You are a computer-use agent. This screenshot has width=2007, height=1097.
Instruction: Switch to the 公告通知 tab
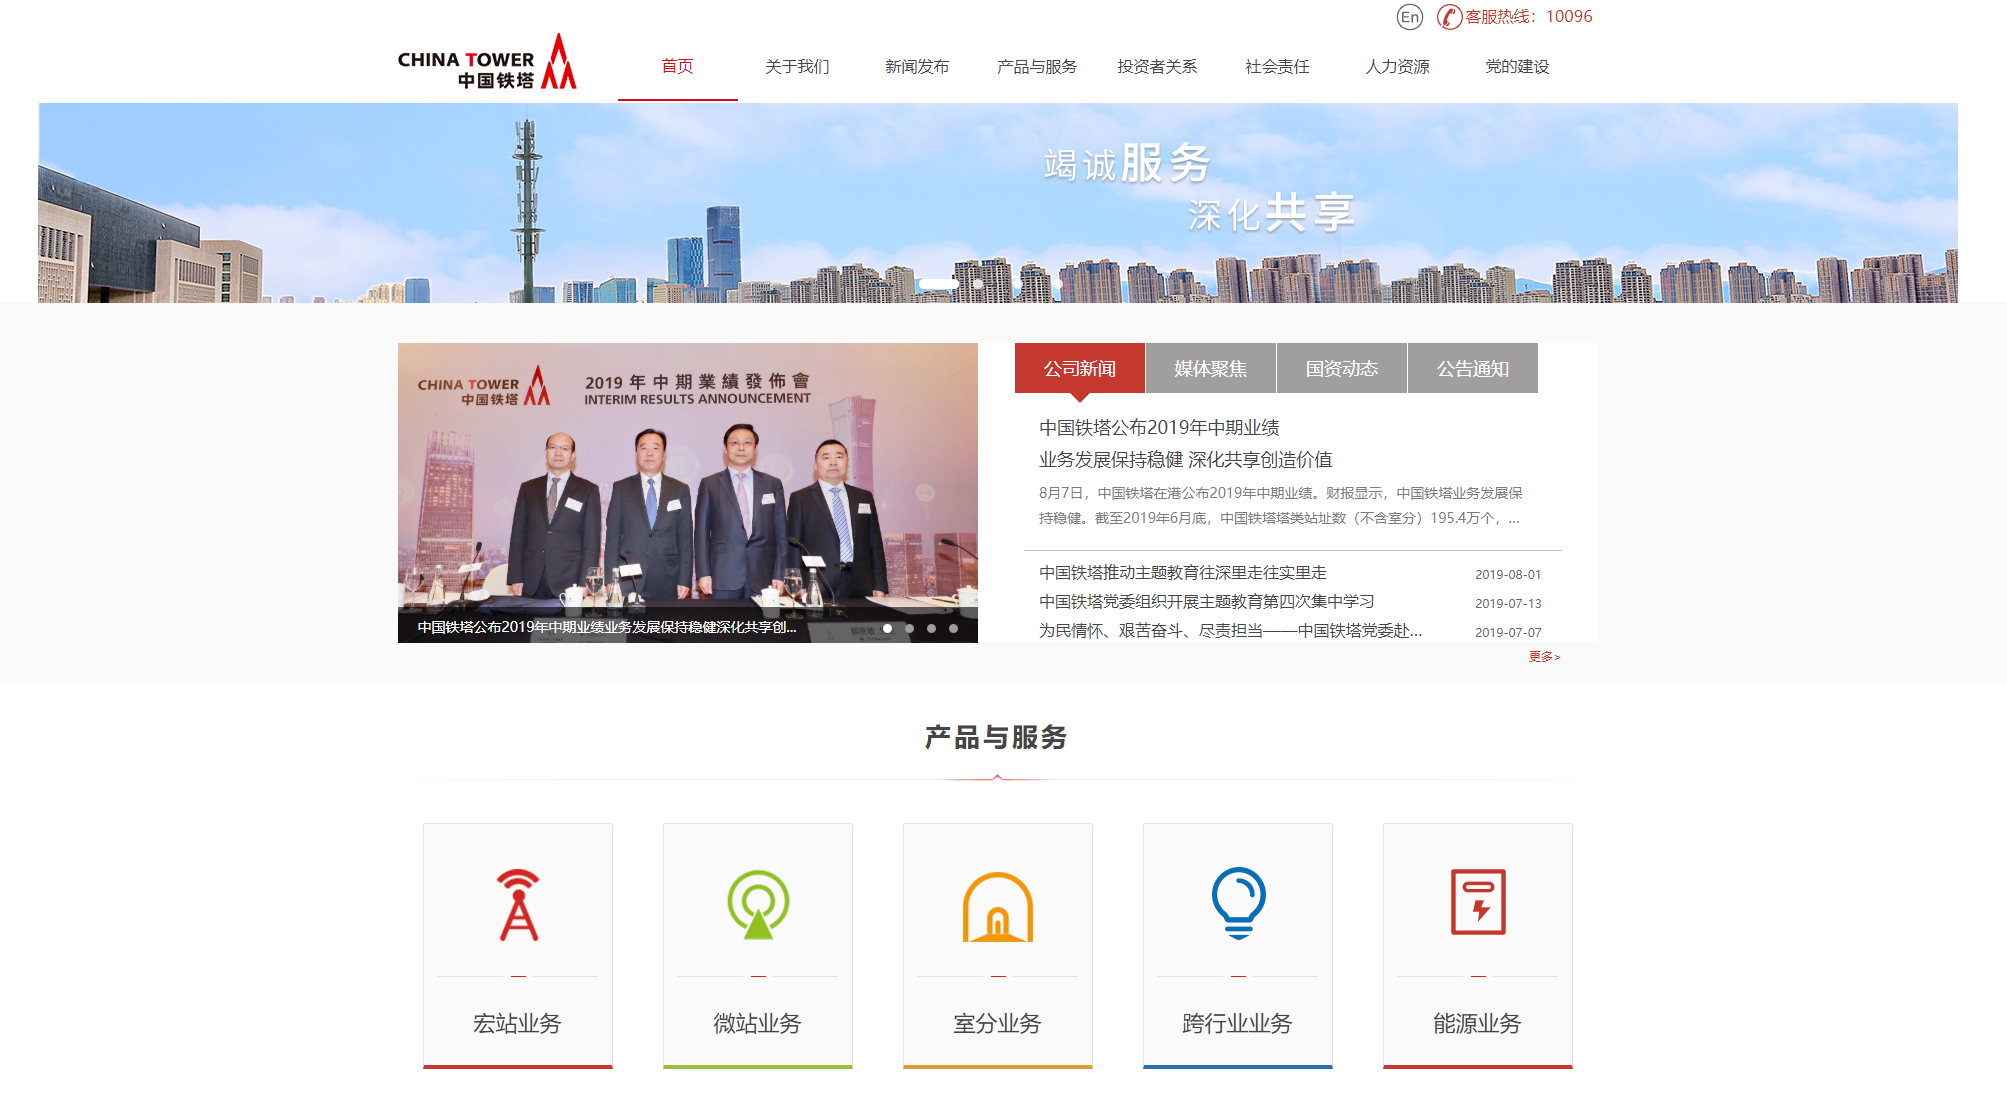[x=1472, y=369]
